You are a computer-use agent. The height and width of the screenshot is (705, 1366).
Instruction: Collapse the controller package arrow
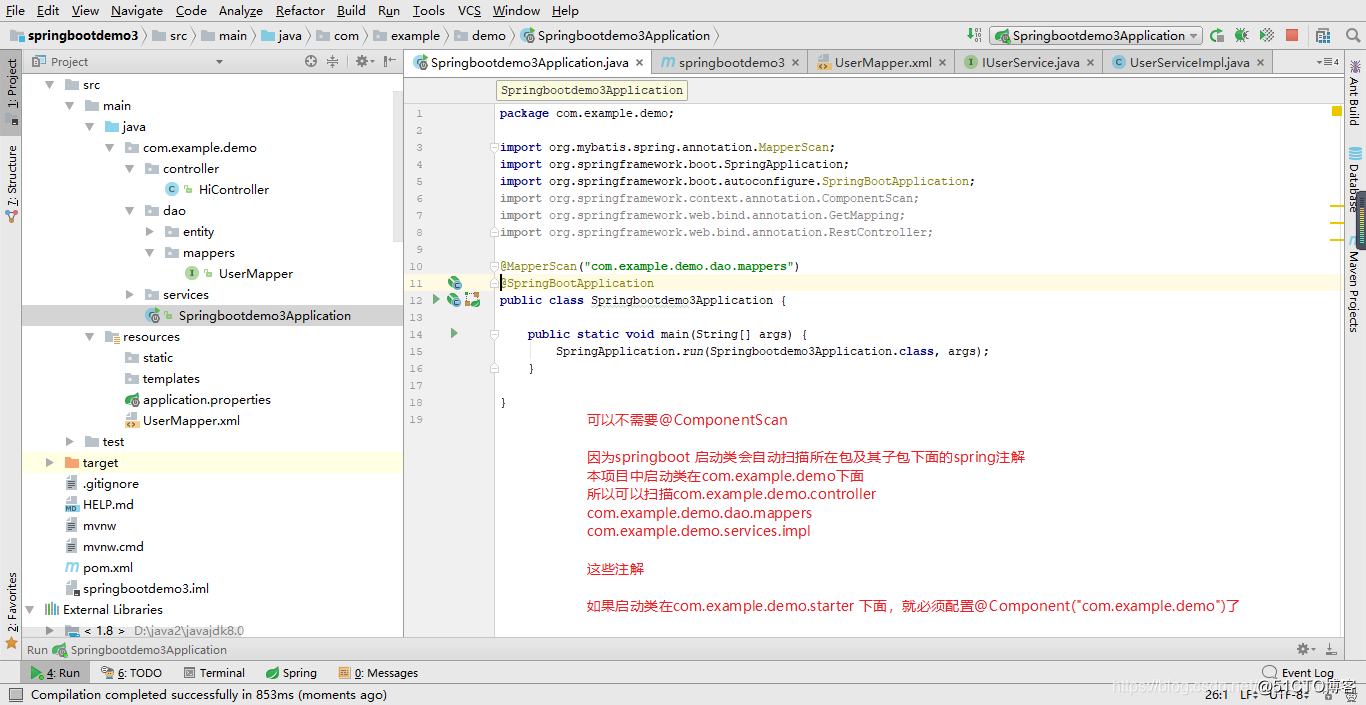pos(129,169)
